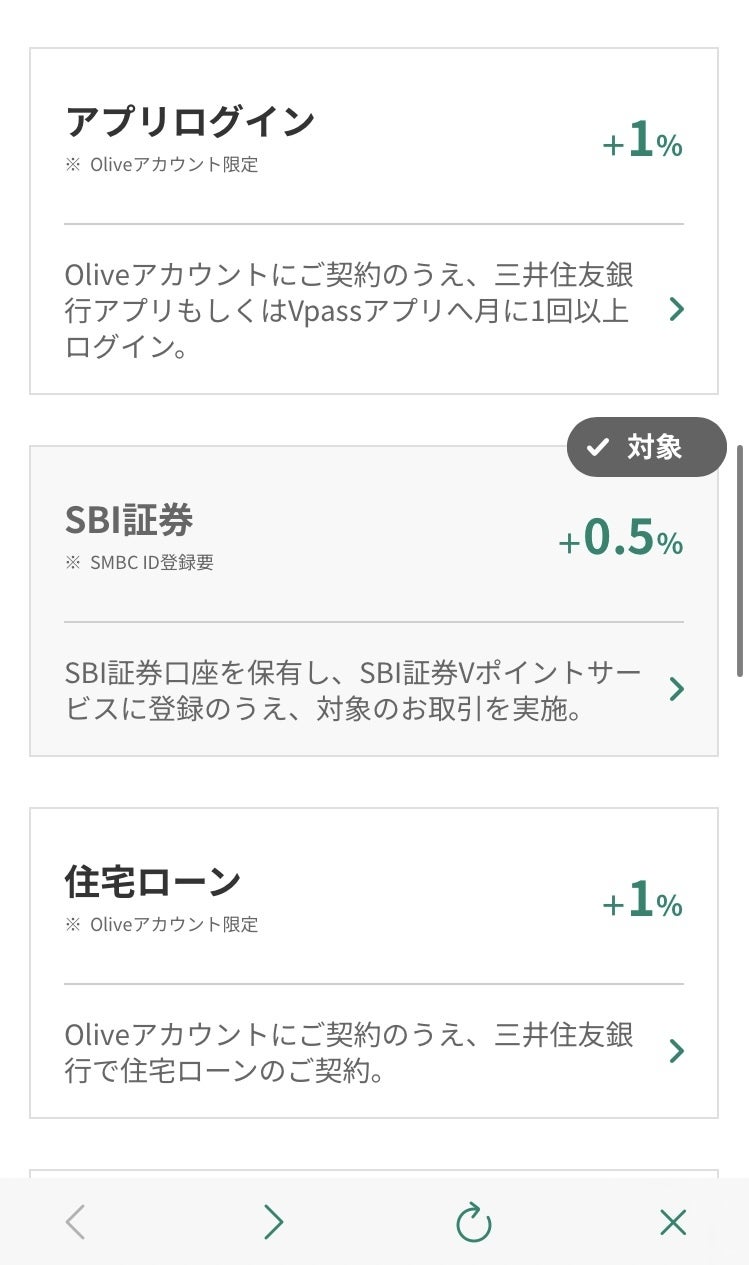The width and height of the screenshot is (749, 1265).
Task: Tap the browser forward arrow icon
Action: [x=273, y=1221]
